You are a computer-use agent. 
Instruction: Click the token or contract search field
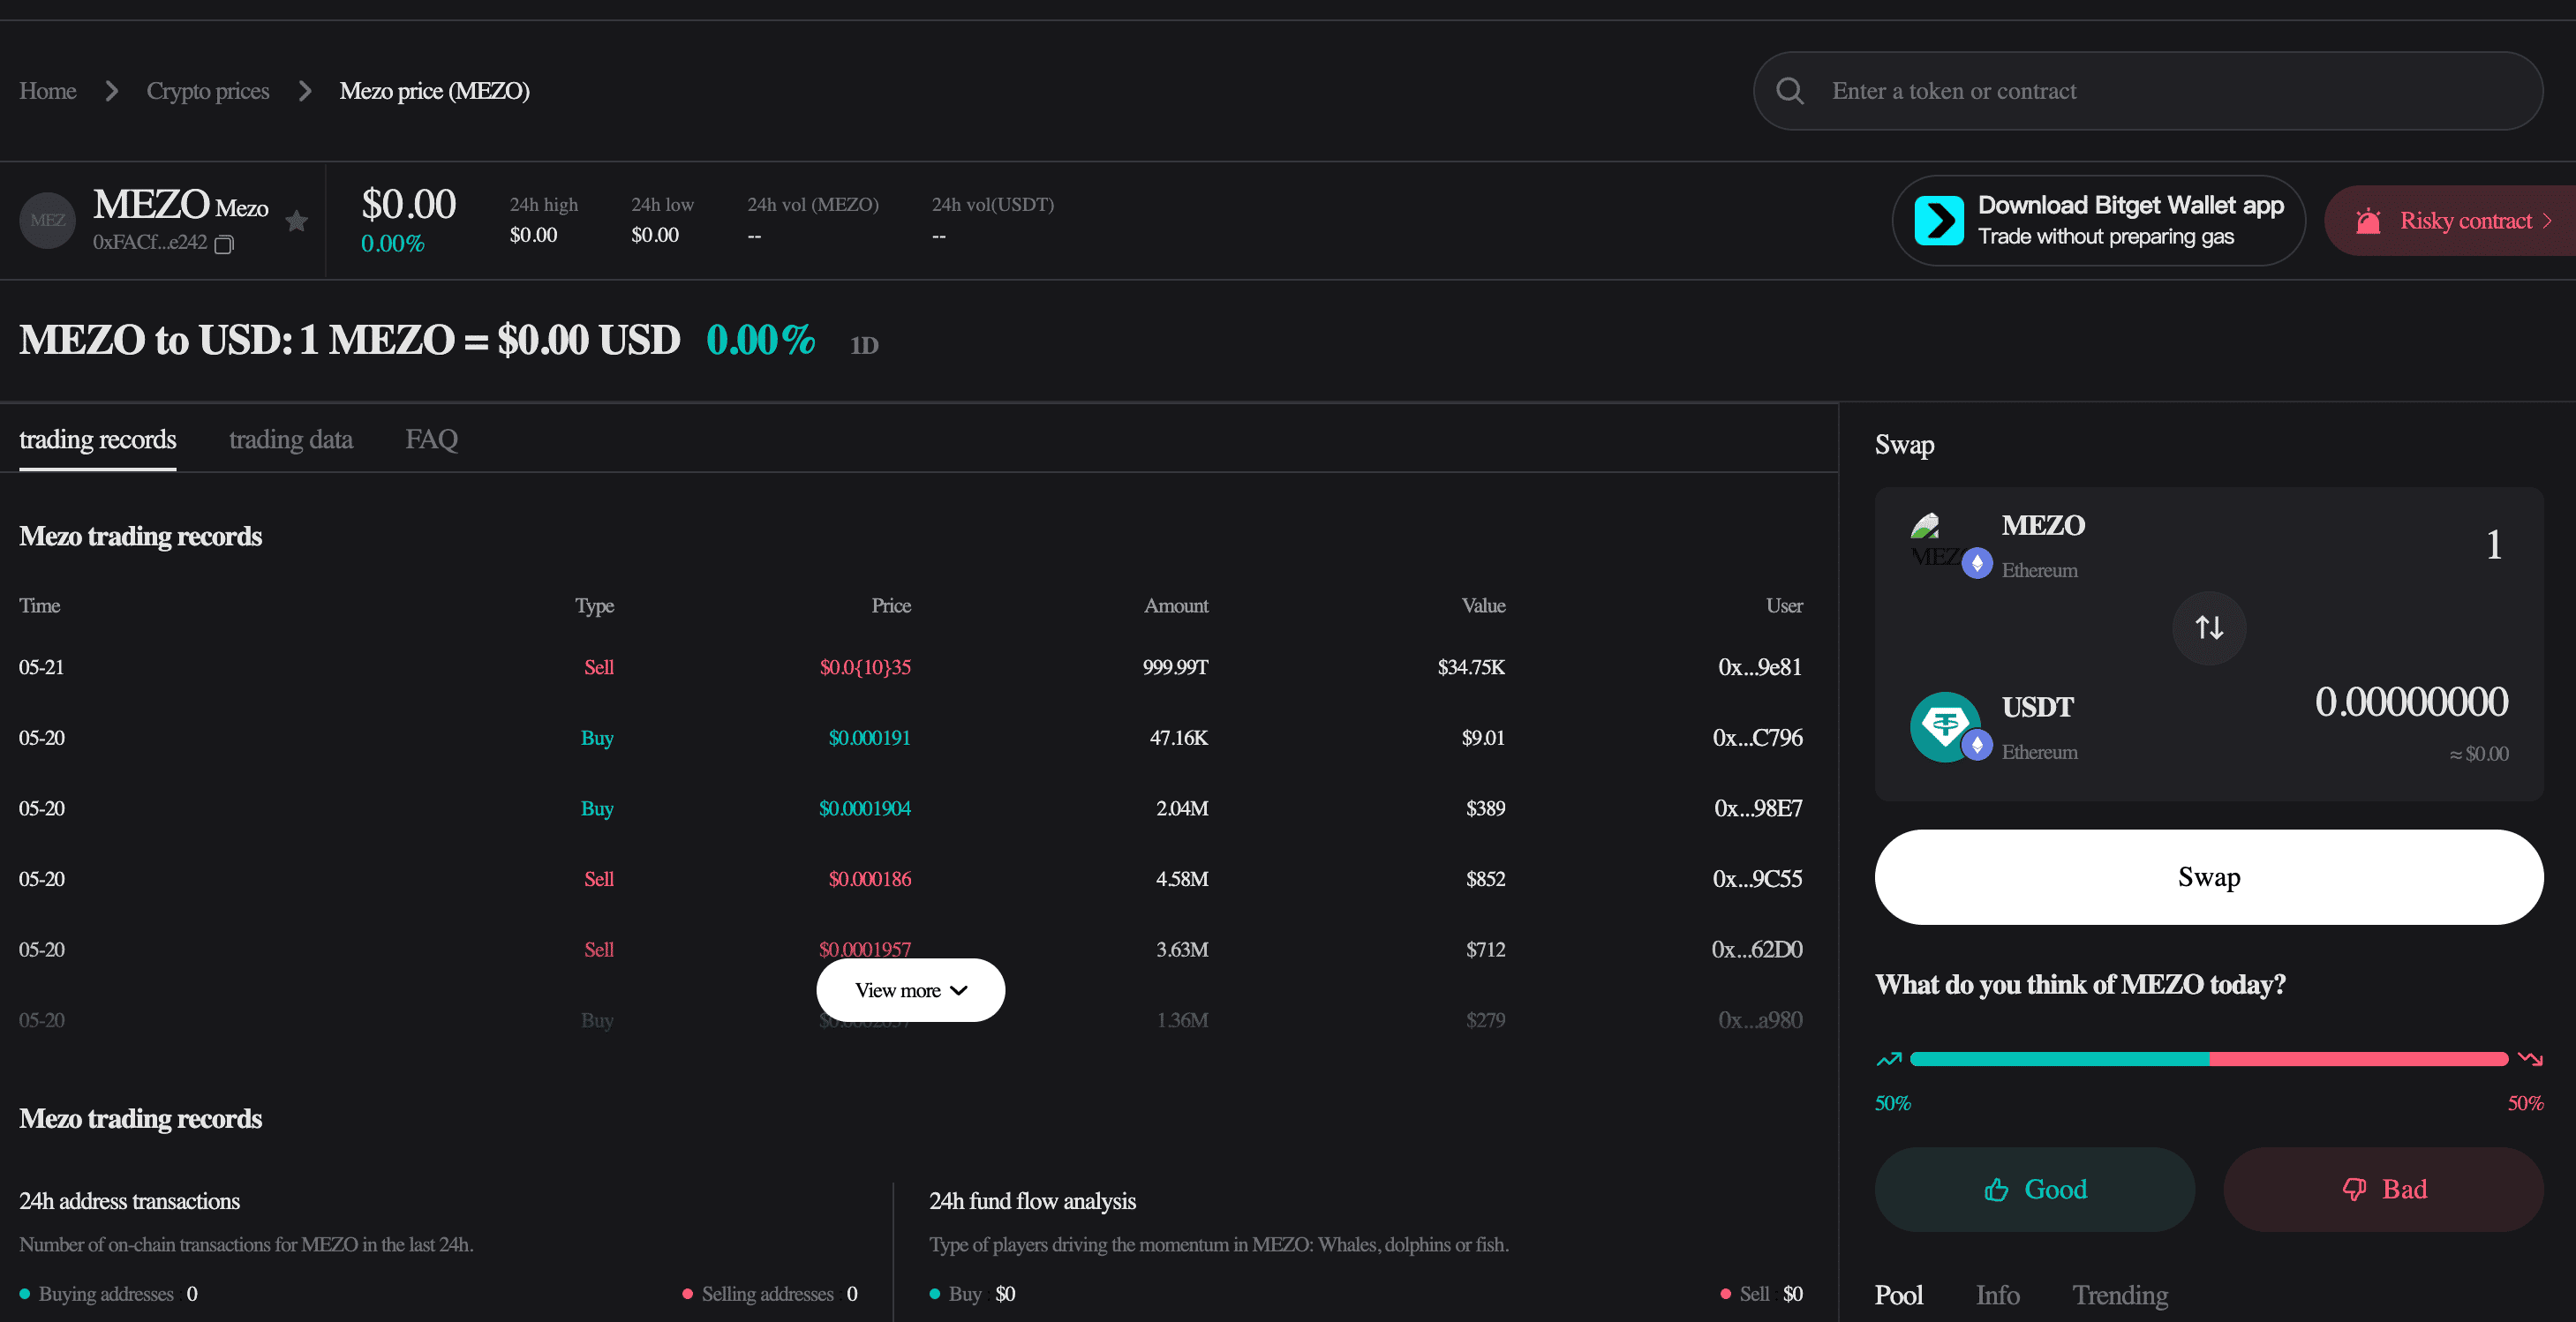pyautogui.click(x=2147, y=91)
